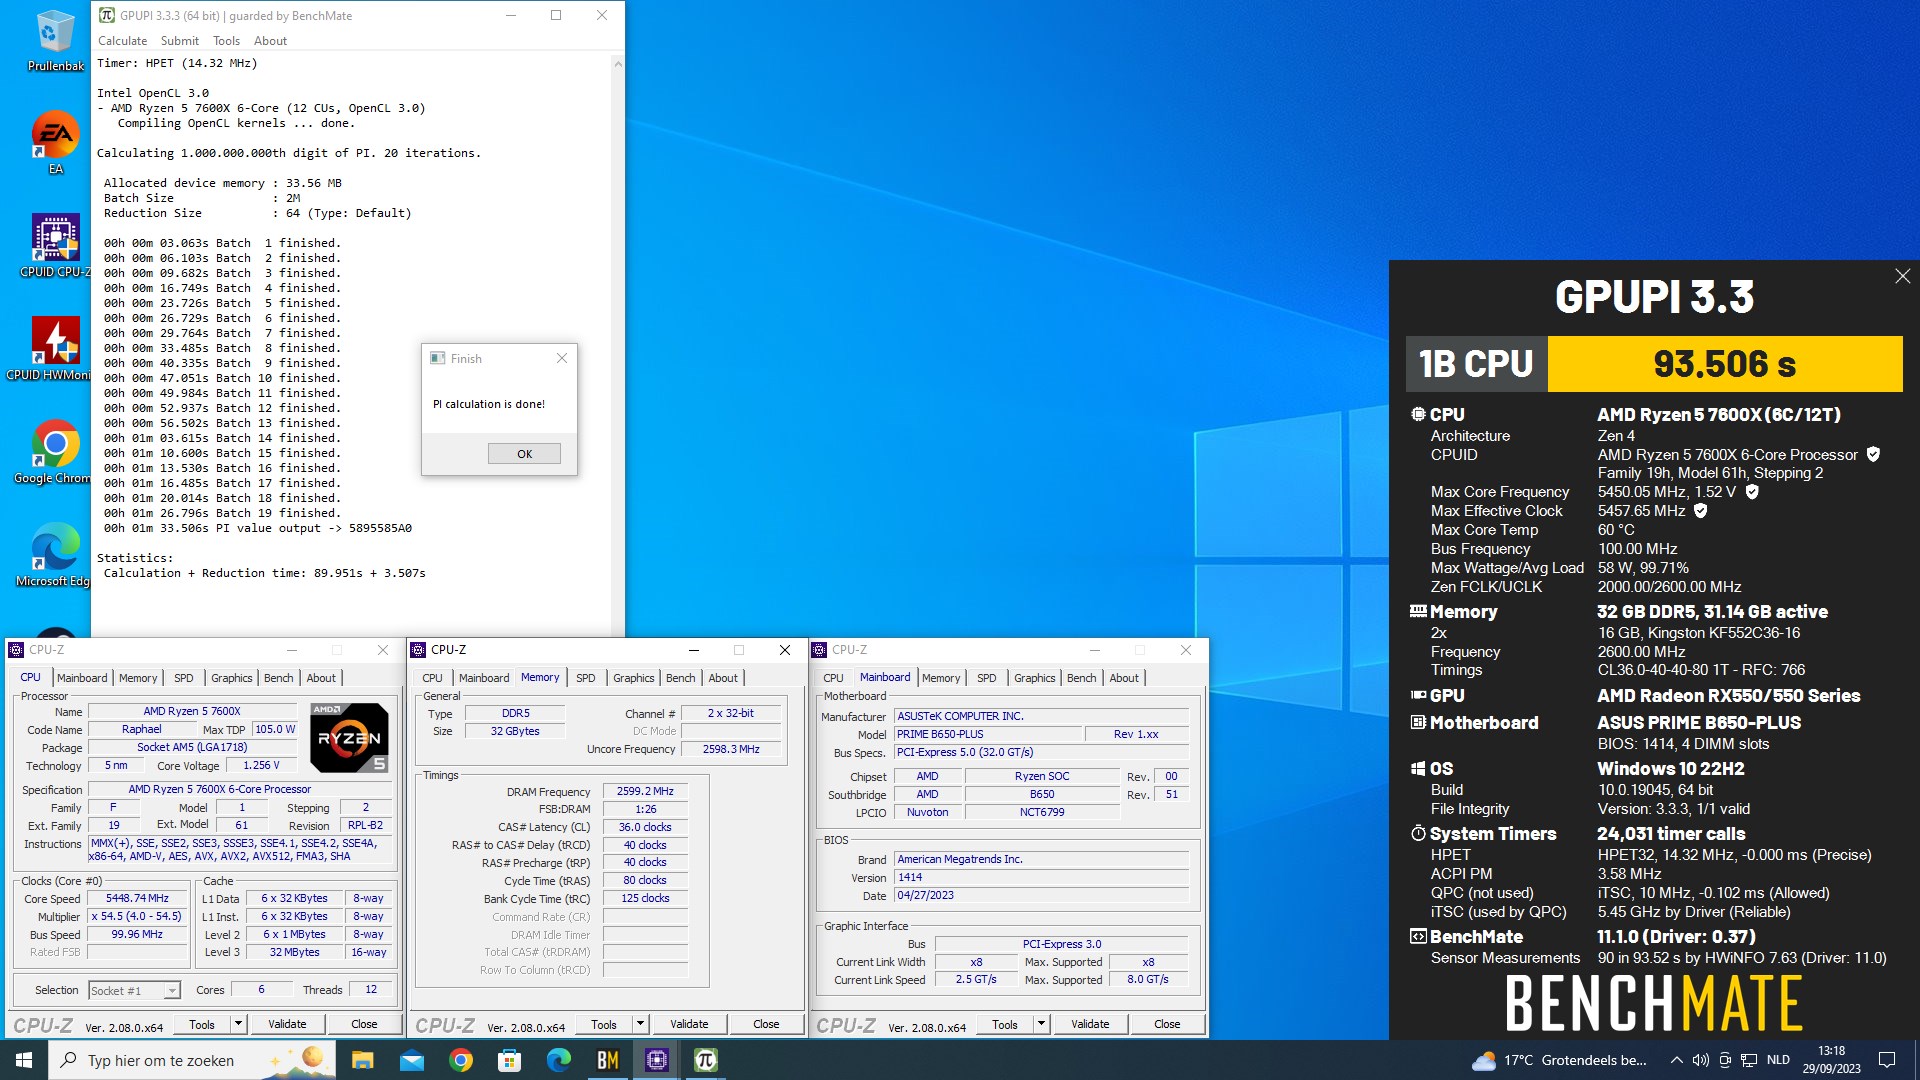Open the CPUID CPU-Z desktop shortcut
The image size is (1920, 1080).
click(x=55, y=246)
